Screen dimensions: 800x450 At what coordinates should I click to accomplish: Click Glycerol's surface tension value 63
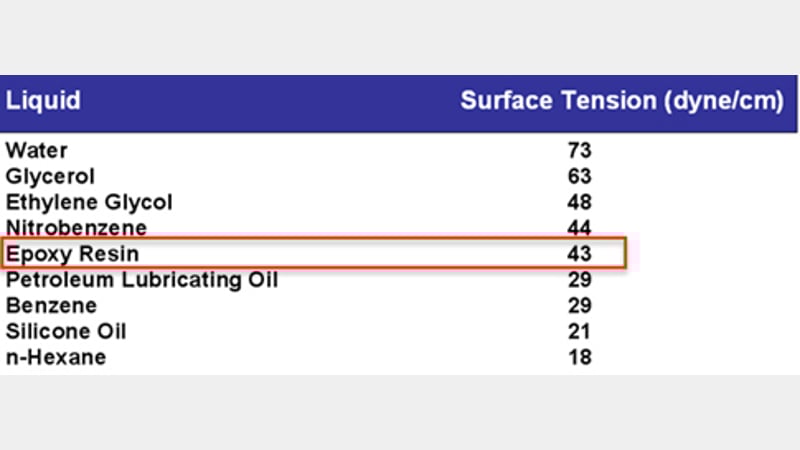click(x=579, y=177)
